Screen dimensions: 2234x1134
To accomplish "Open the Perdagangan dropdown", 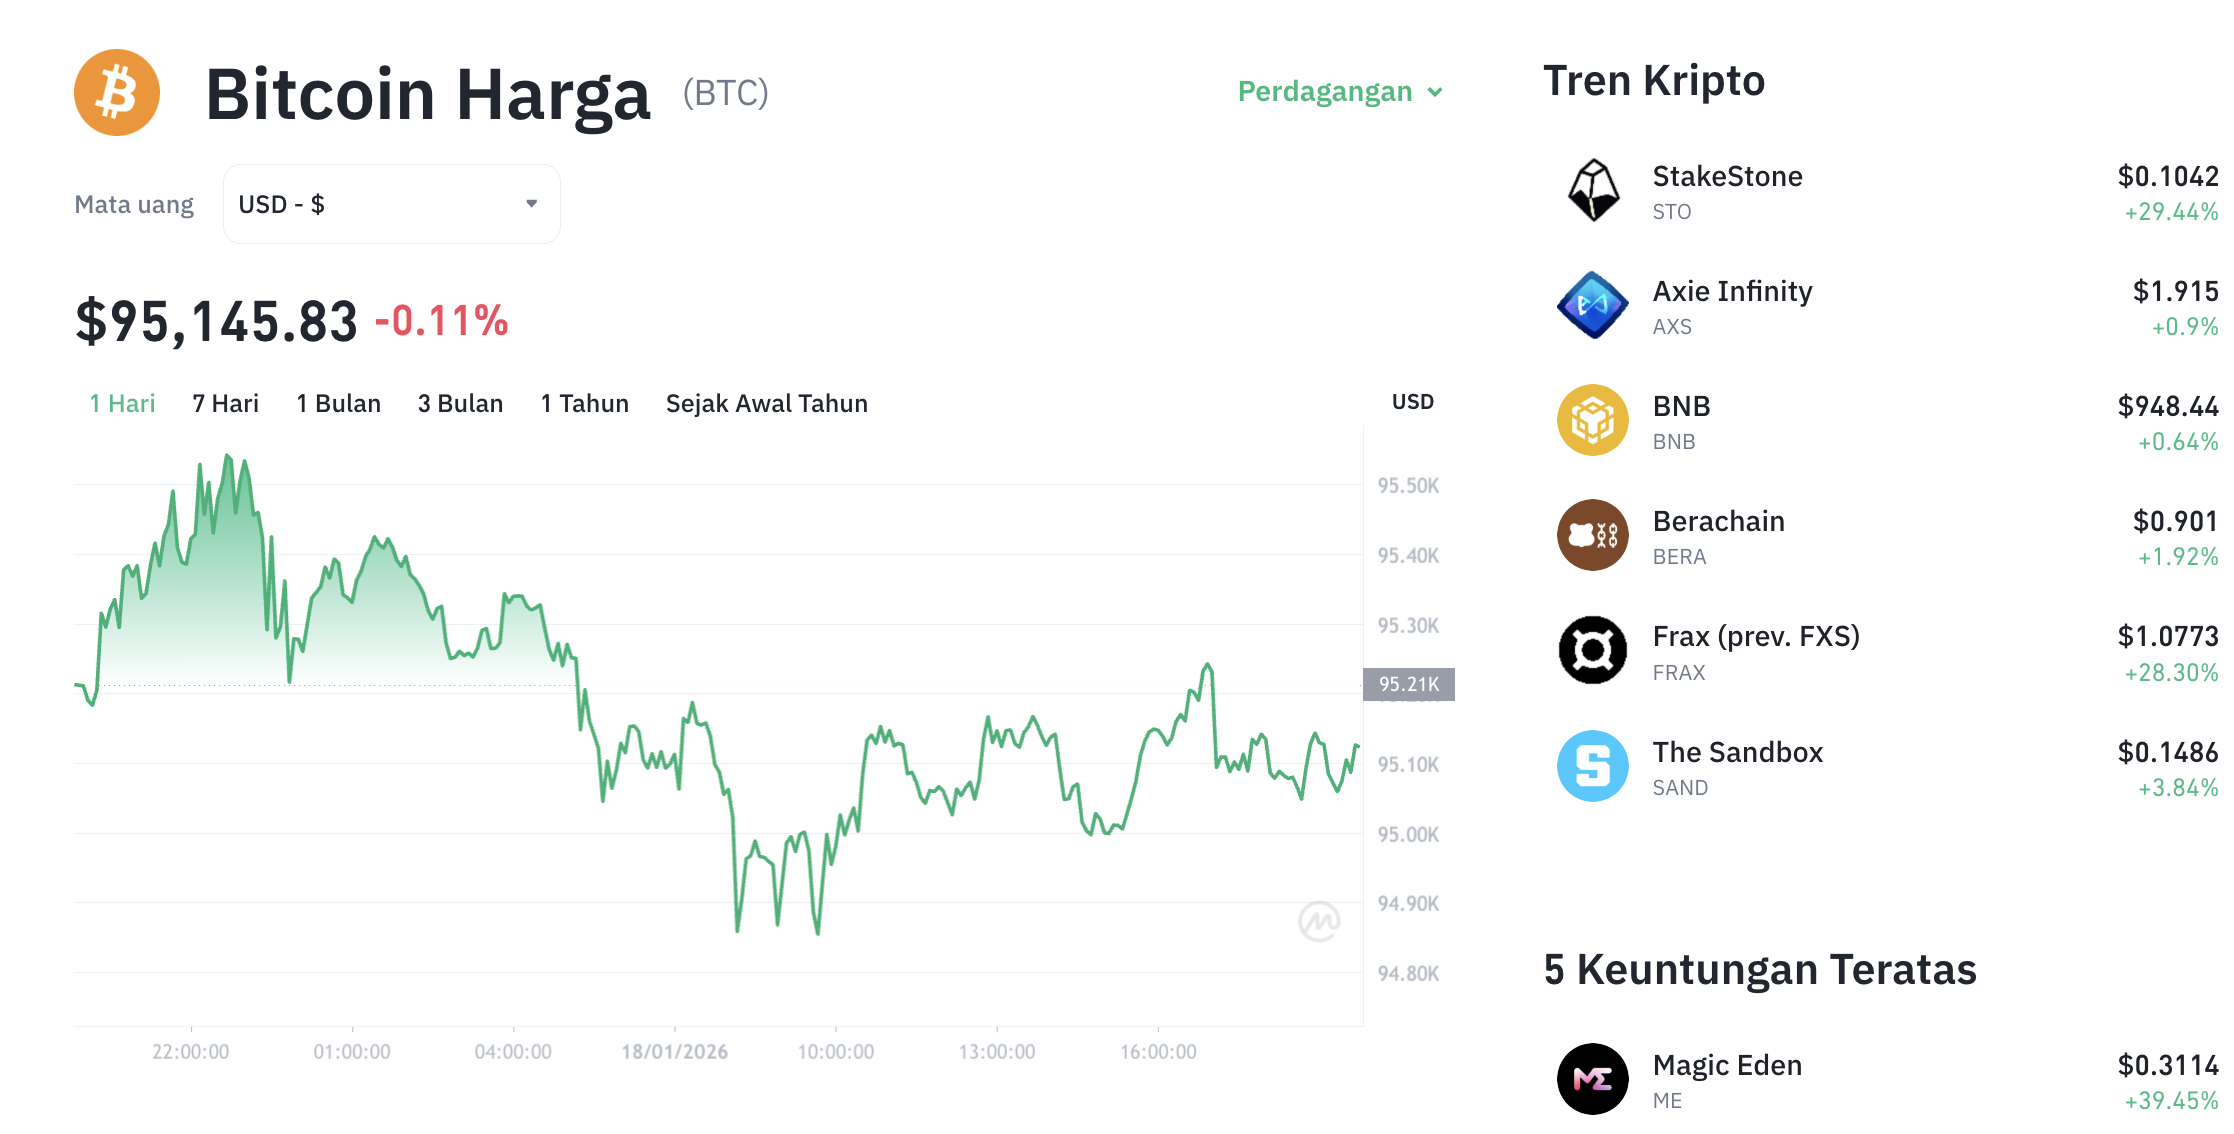I will 1339,91.
